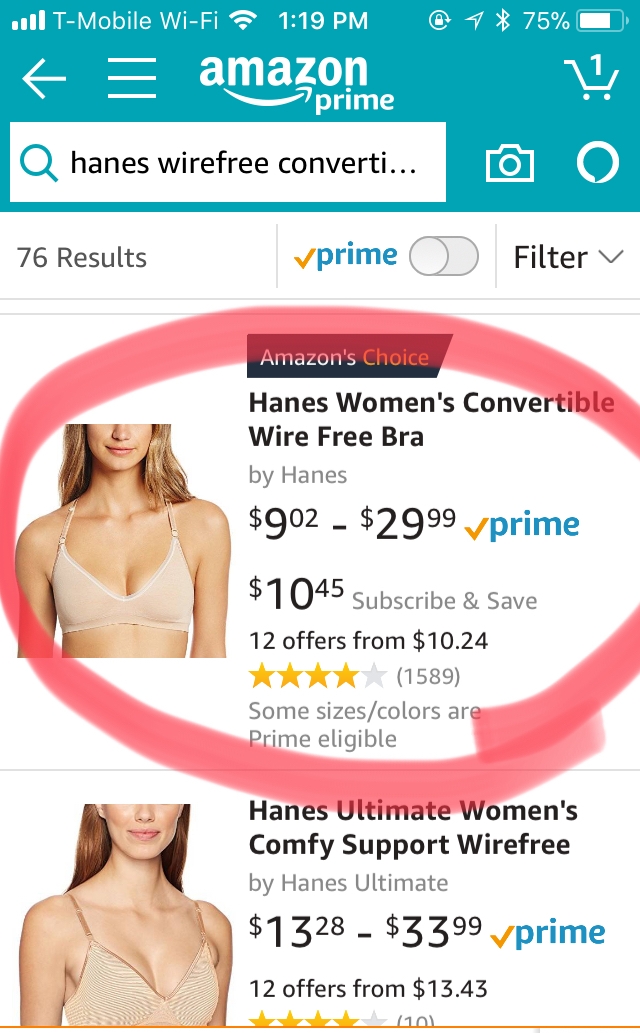This screenshot has width=640, height=1033.
Task: Expand the Filter dropdown
Action: (x=567, y=257)
